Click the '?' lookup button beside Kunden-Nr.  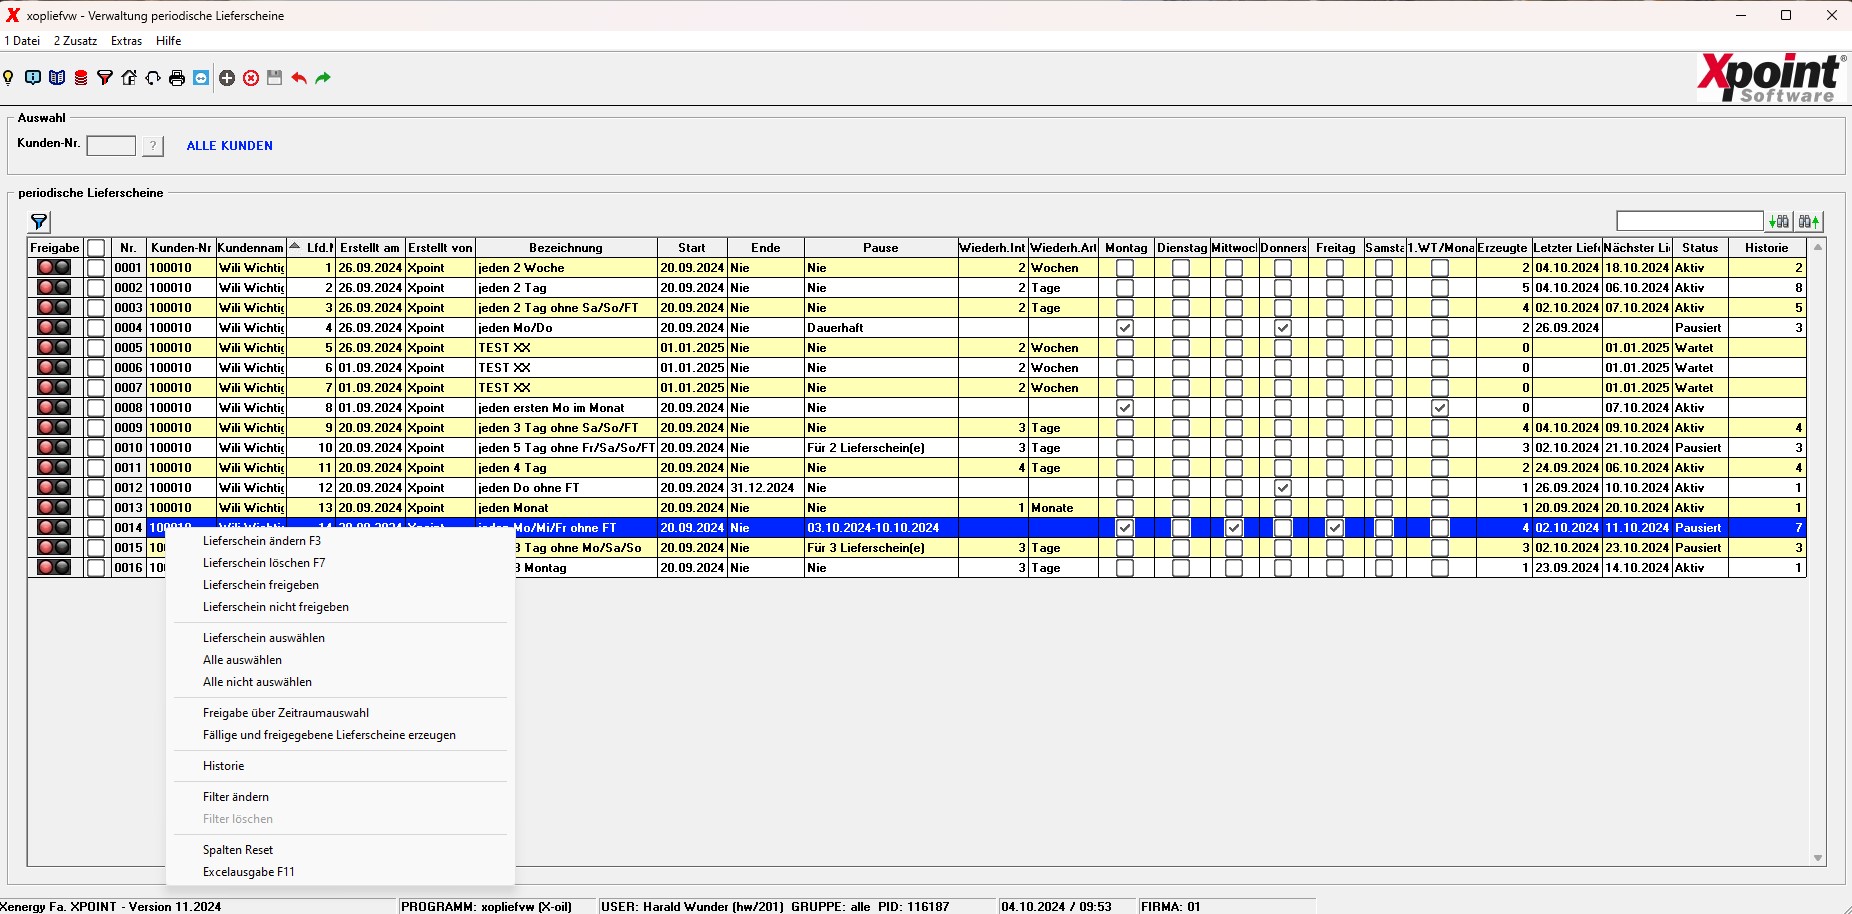coord(152,146)
